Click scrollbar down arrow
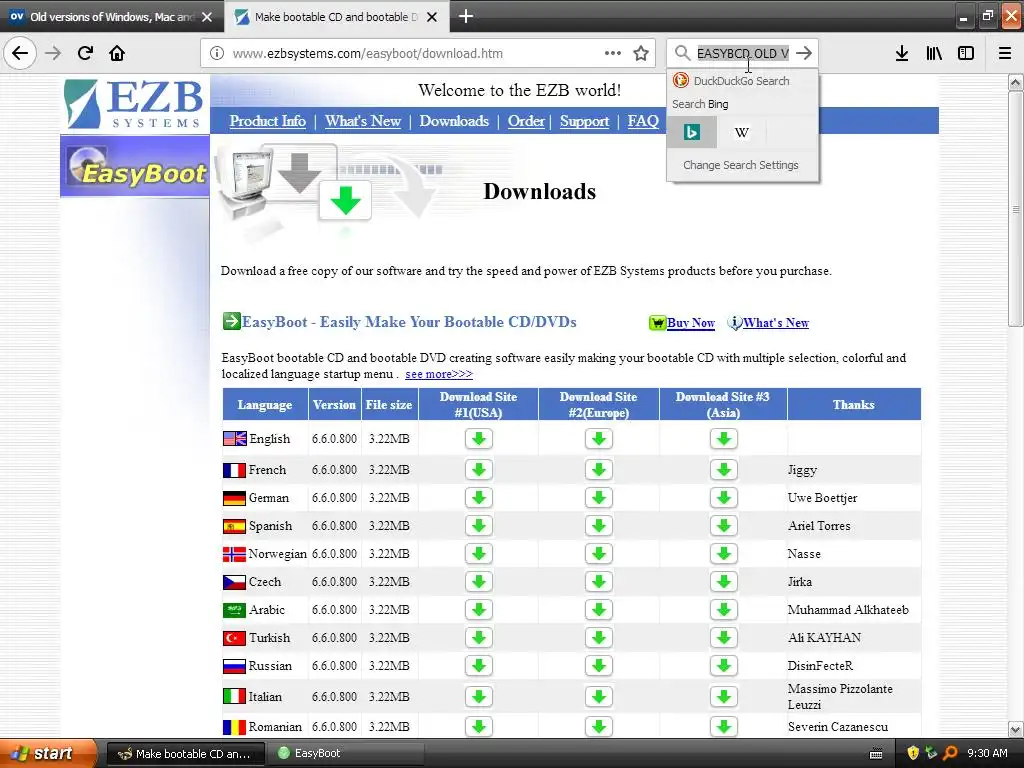Screen dimensions: 1024x768 1015,729
